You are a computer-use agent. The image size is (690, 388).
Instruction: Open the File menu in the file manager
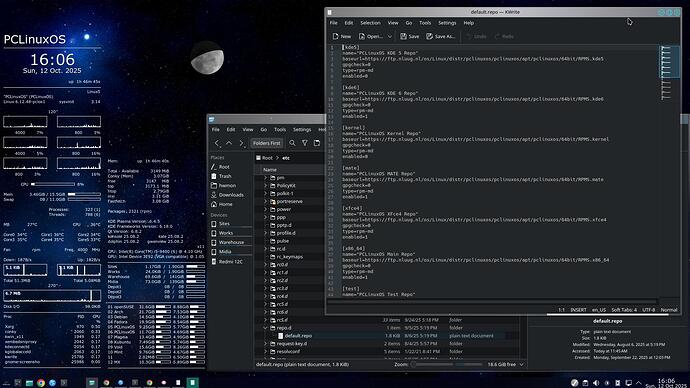(x=215, y=130)
